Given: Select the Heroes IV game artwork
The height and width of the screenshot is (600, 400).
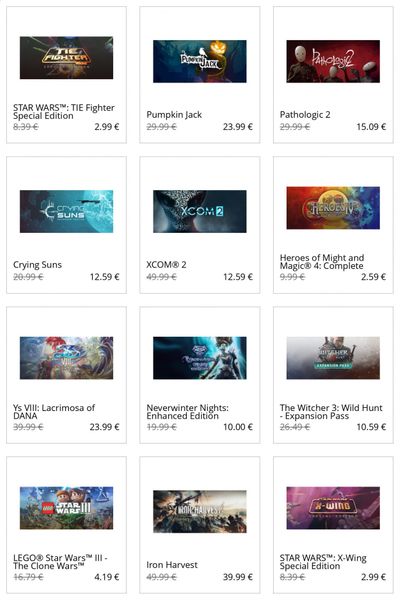Looking at the screenshot, I should 333,208.
